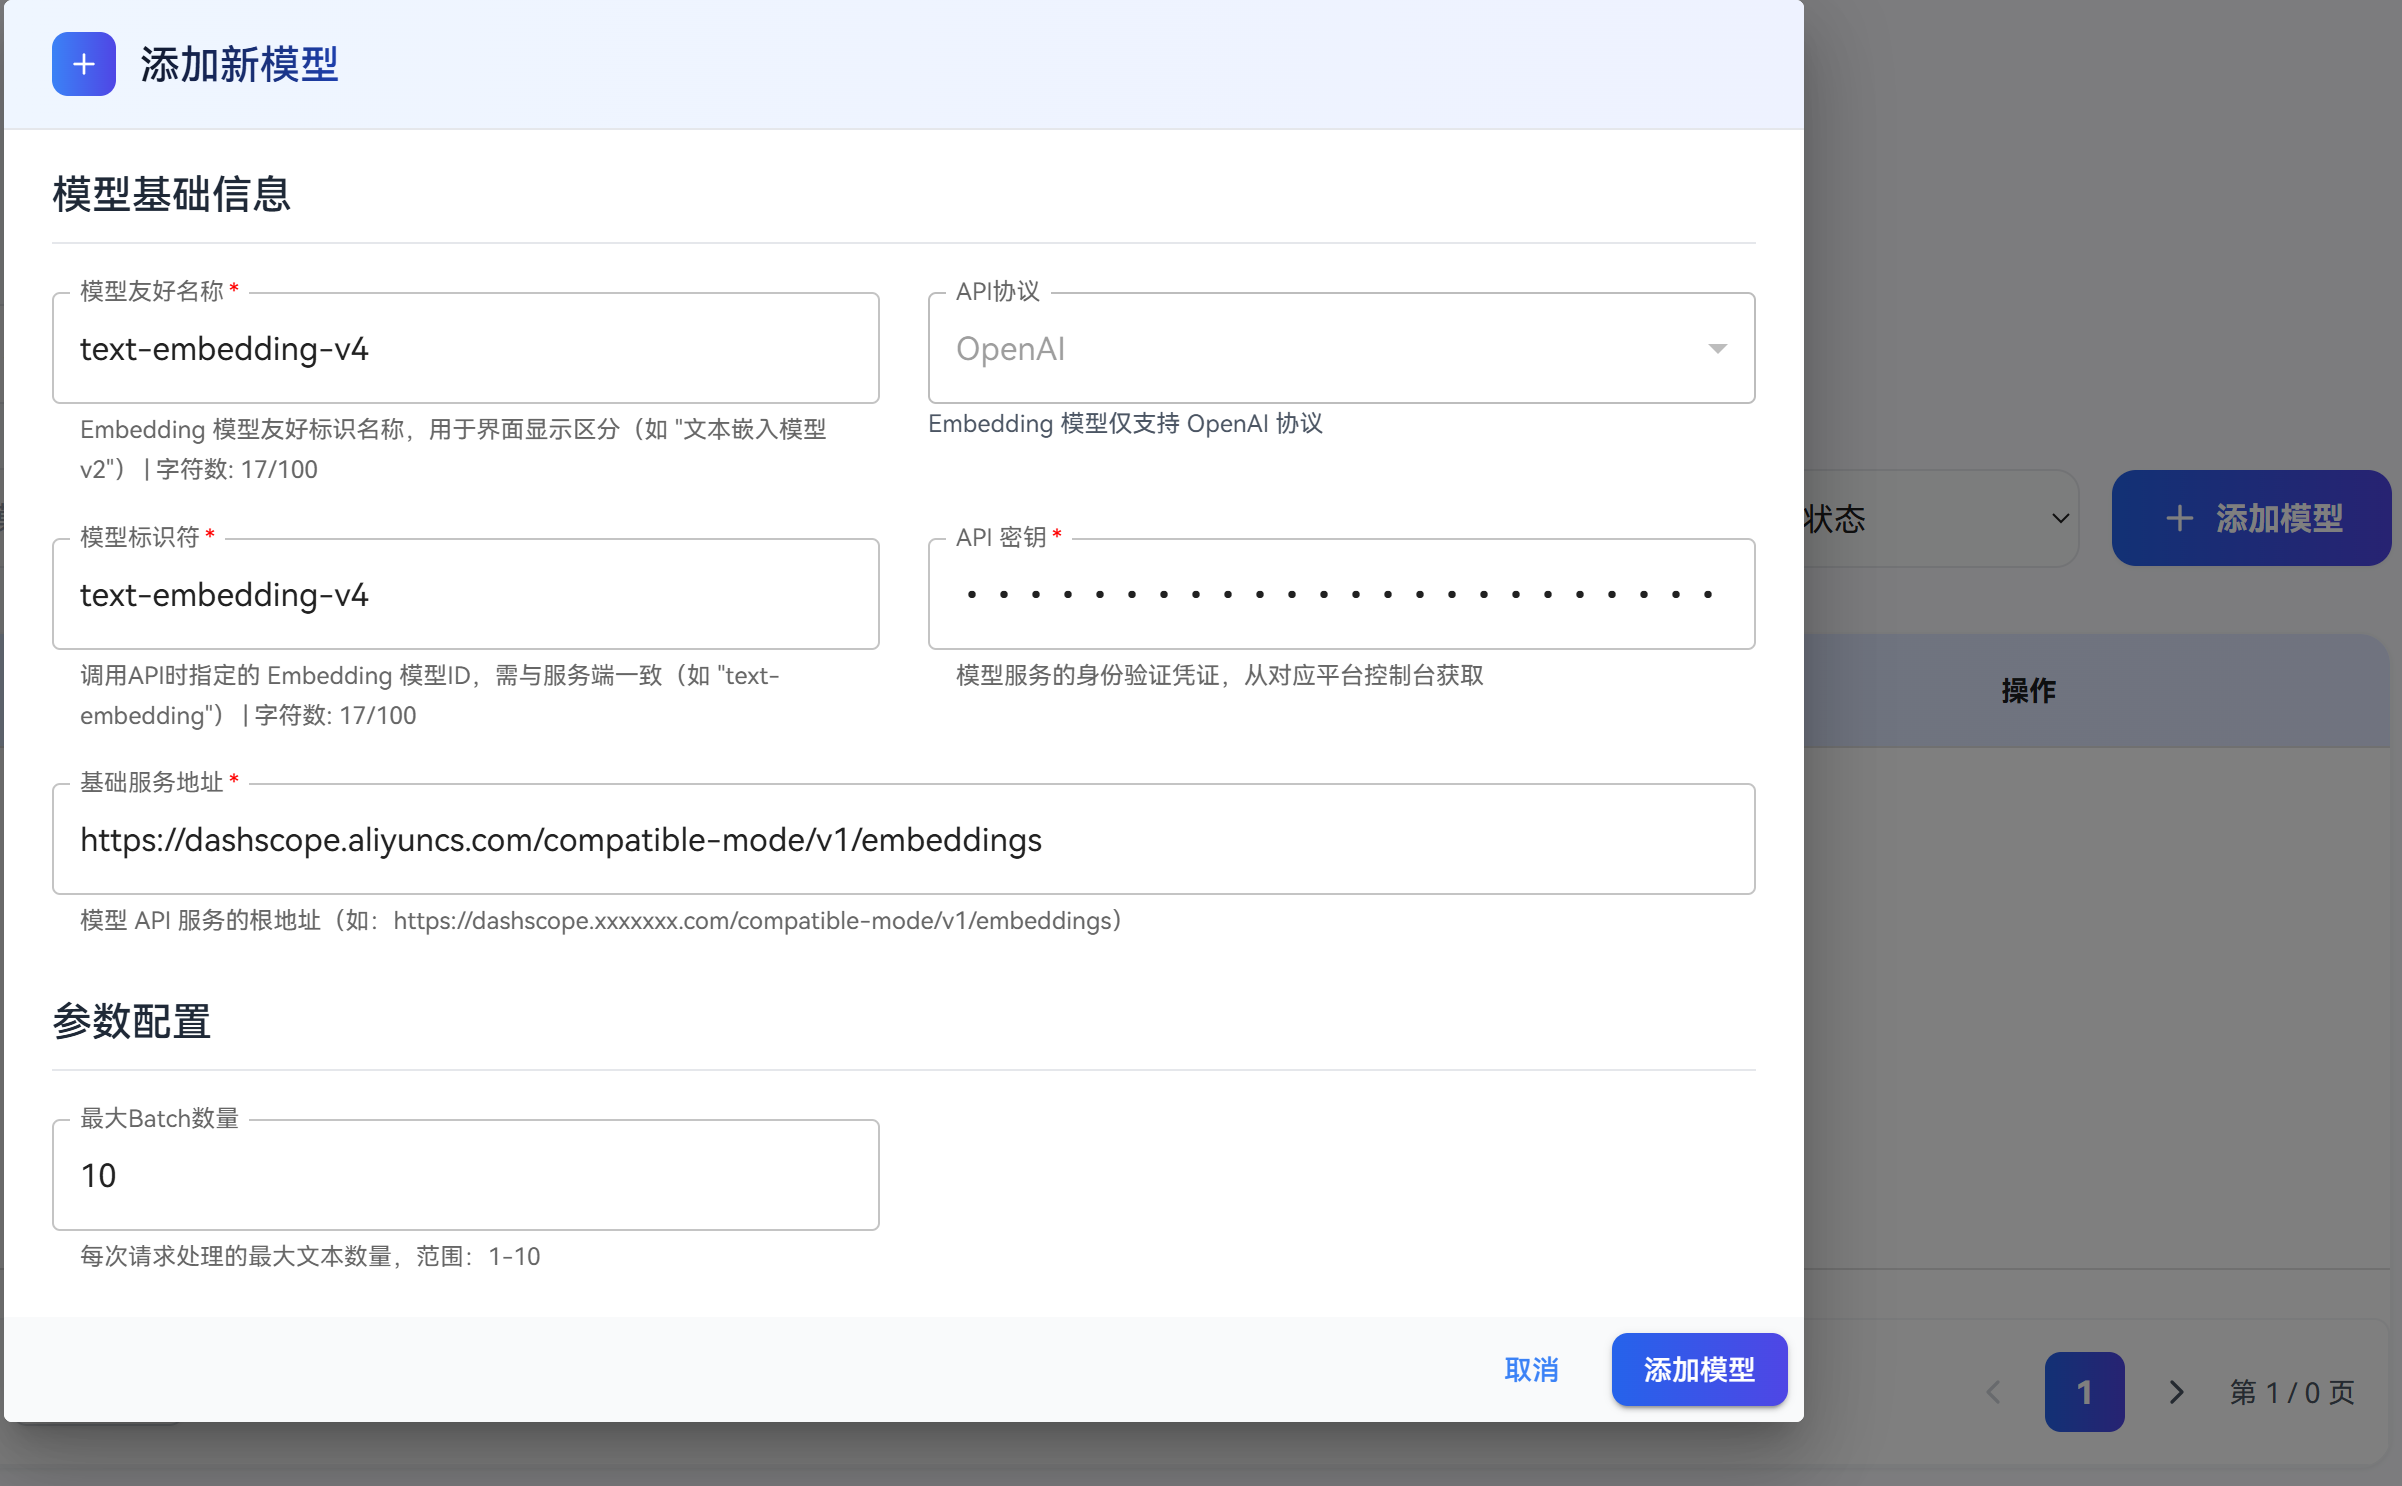This screenshot has height=1486, width=2402.
Task: Click the previous page arrow in pagination
Action: (x=1993, y=1392)
